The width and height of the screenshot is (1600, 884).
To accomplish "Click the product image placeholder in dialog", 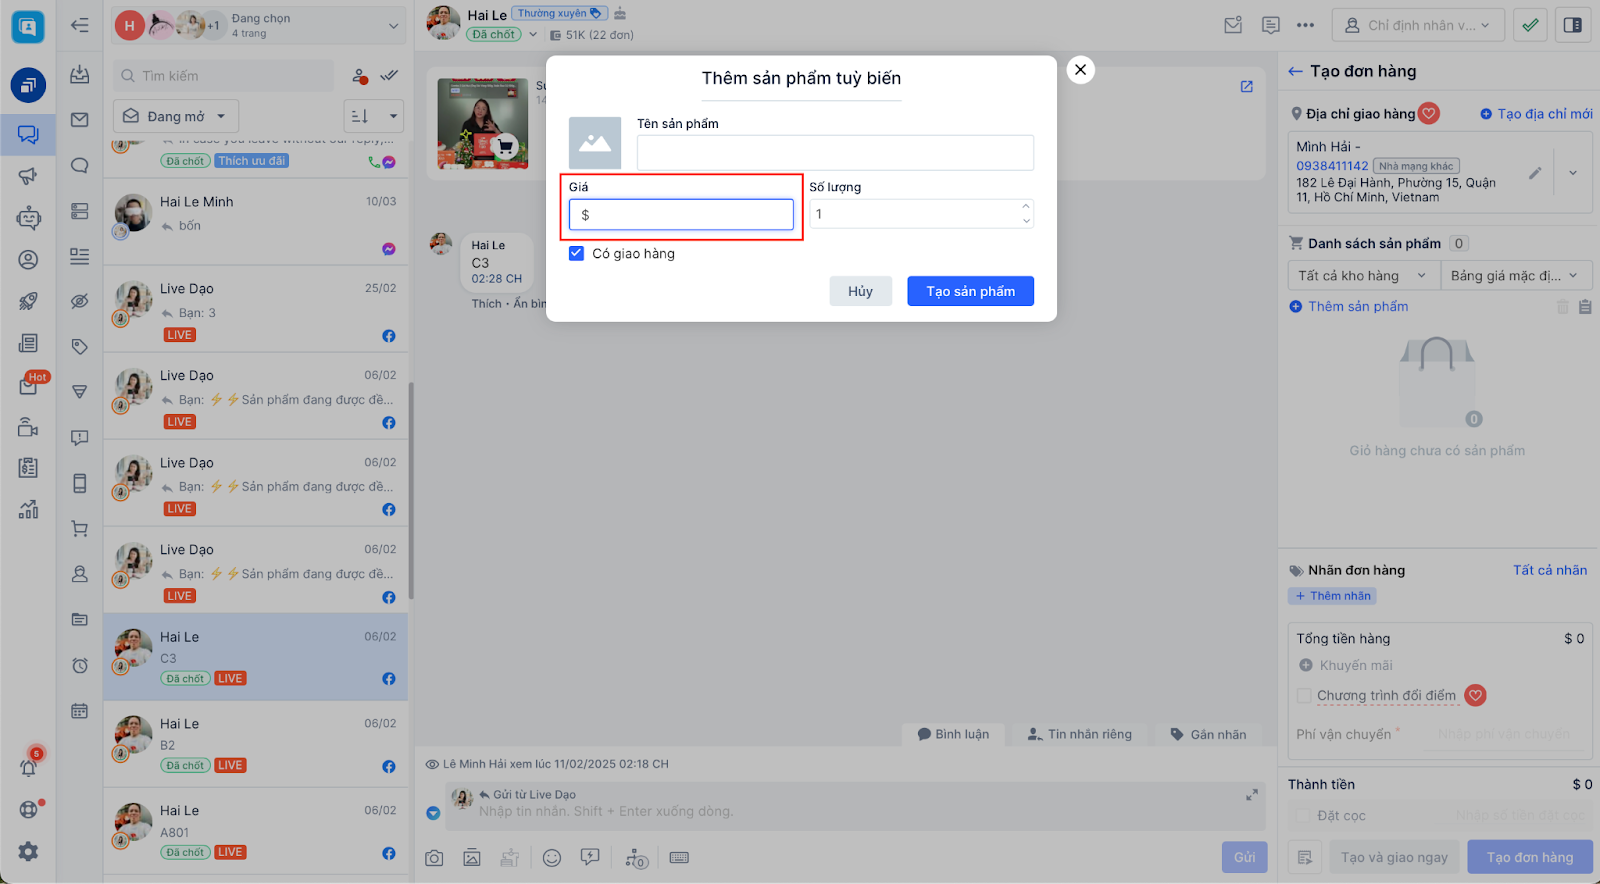I will click(595, 143).
